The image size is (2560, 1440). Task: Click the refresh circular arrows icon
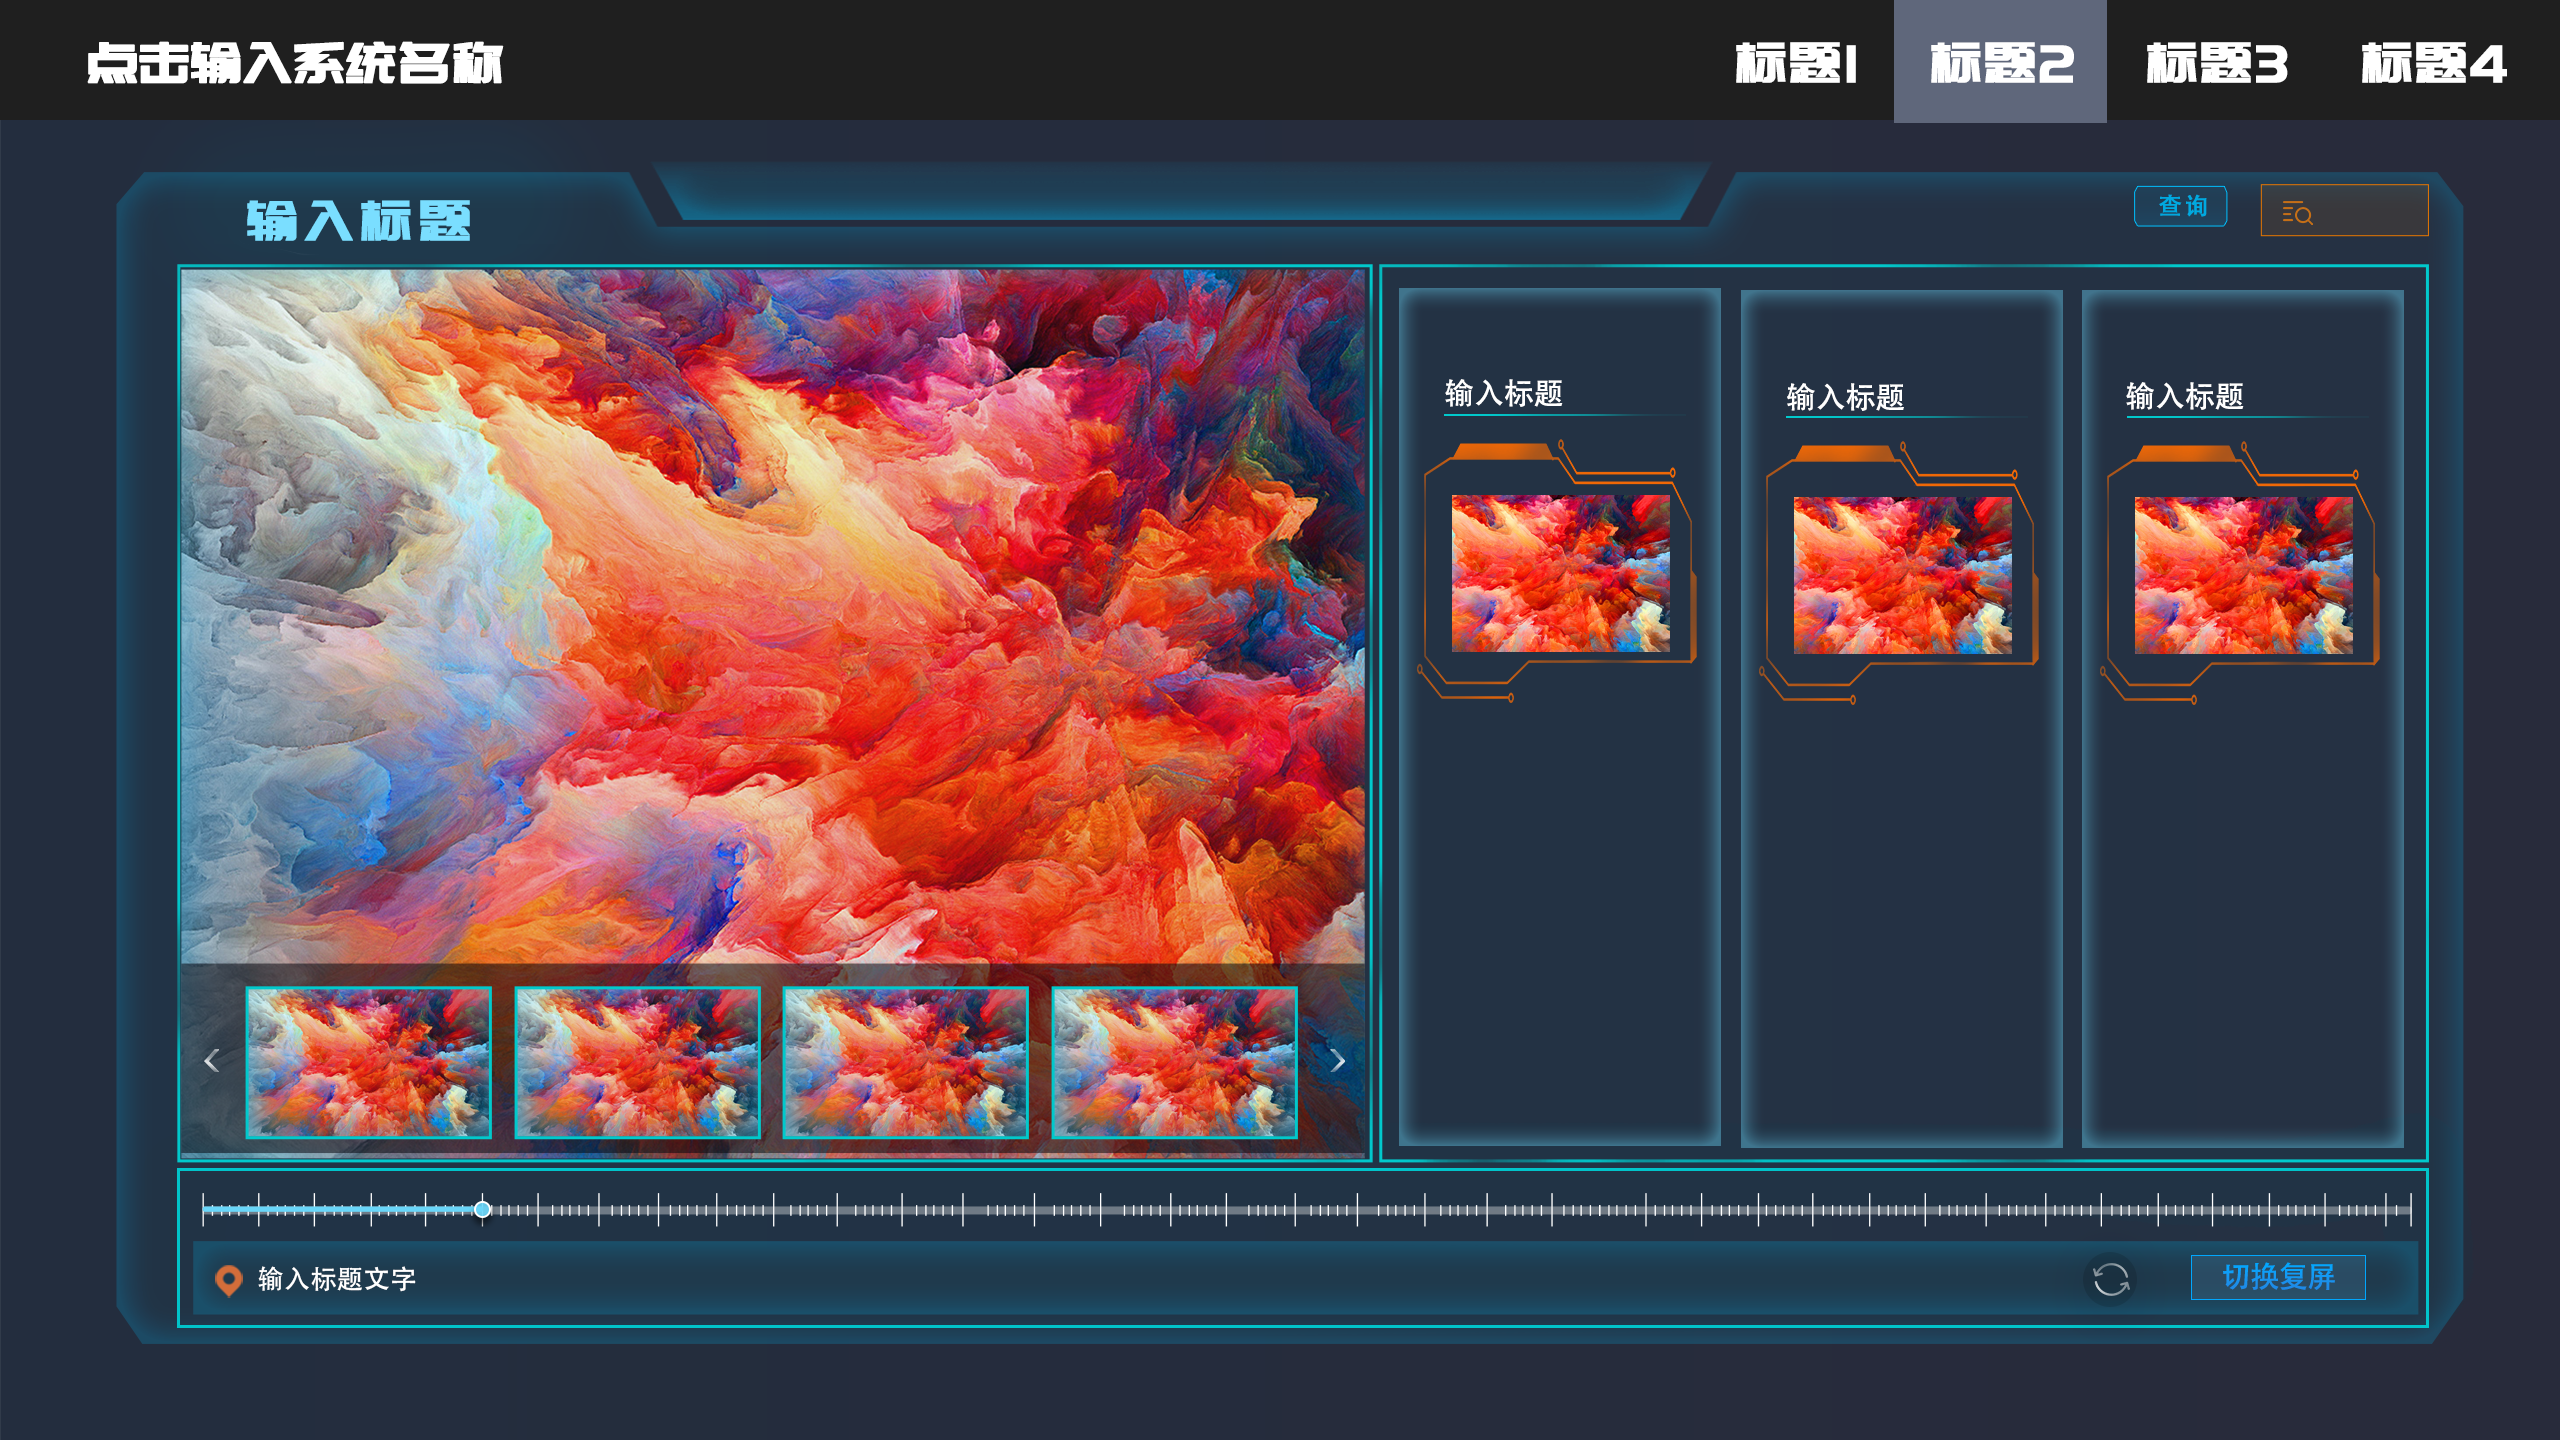pos(2110,1279)
